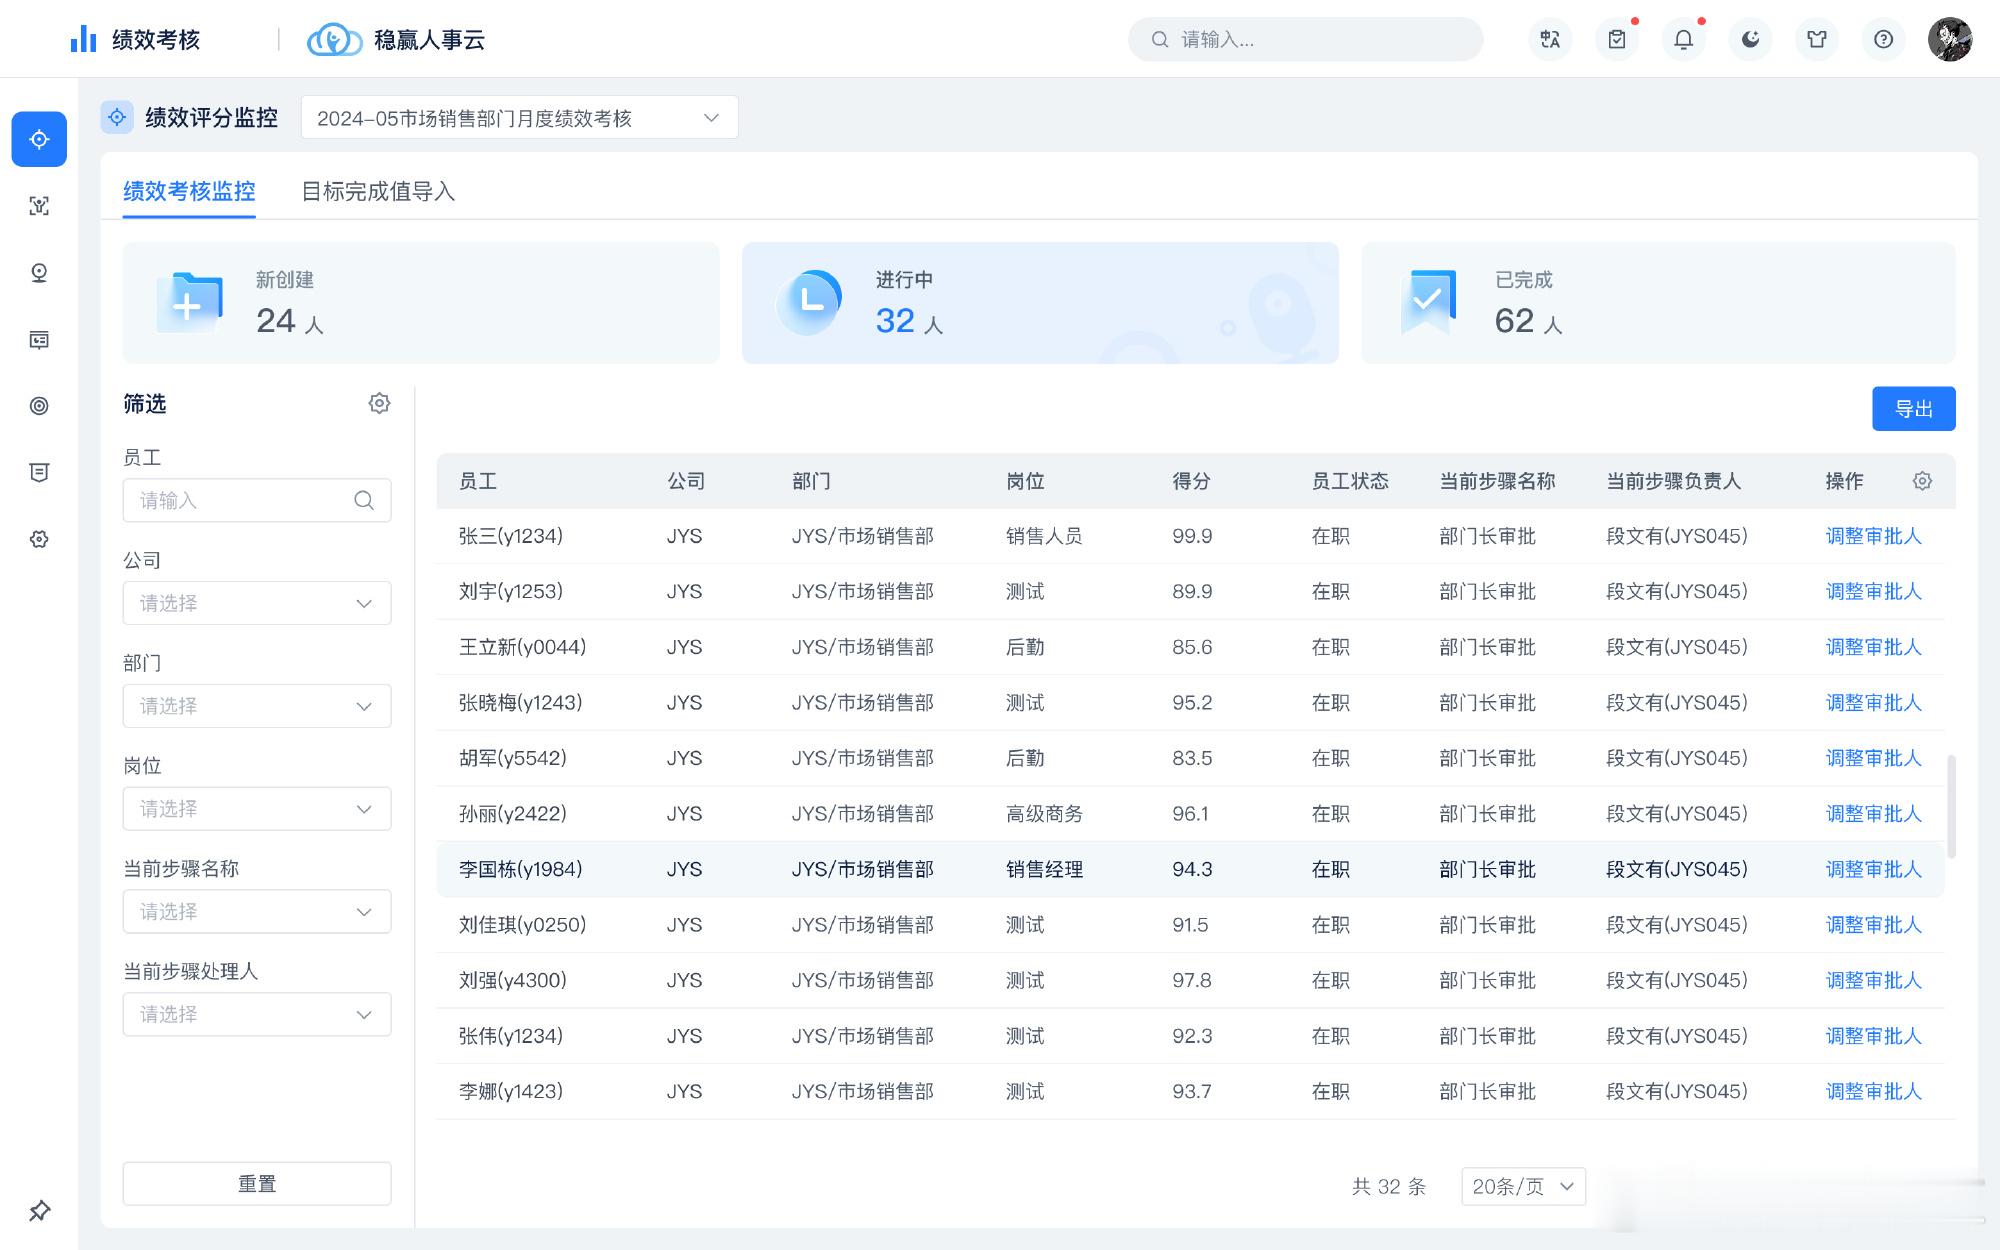Open the help question mark icon
The height and width of the screenshot is (1250, 2000).
pyautogui.click(x=1883, y=39)
